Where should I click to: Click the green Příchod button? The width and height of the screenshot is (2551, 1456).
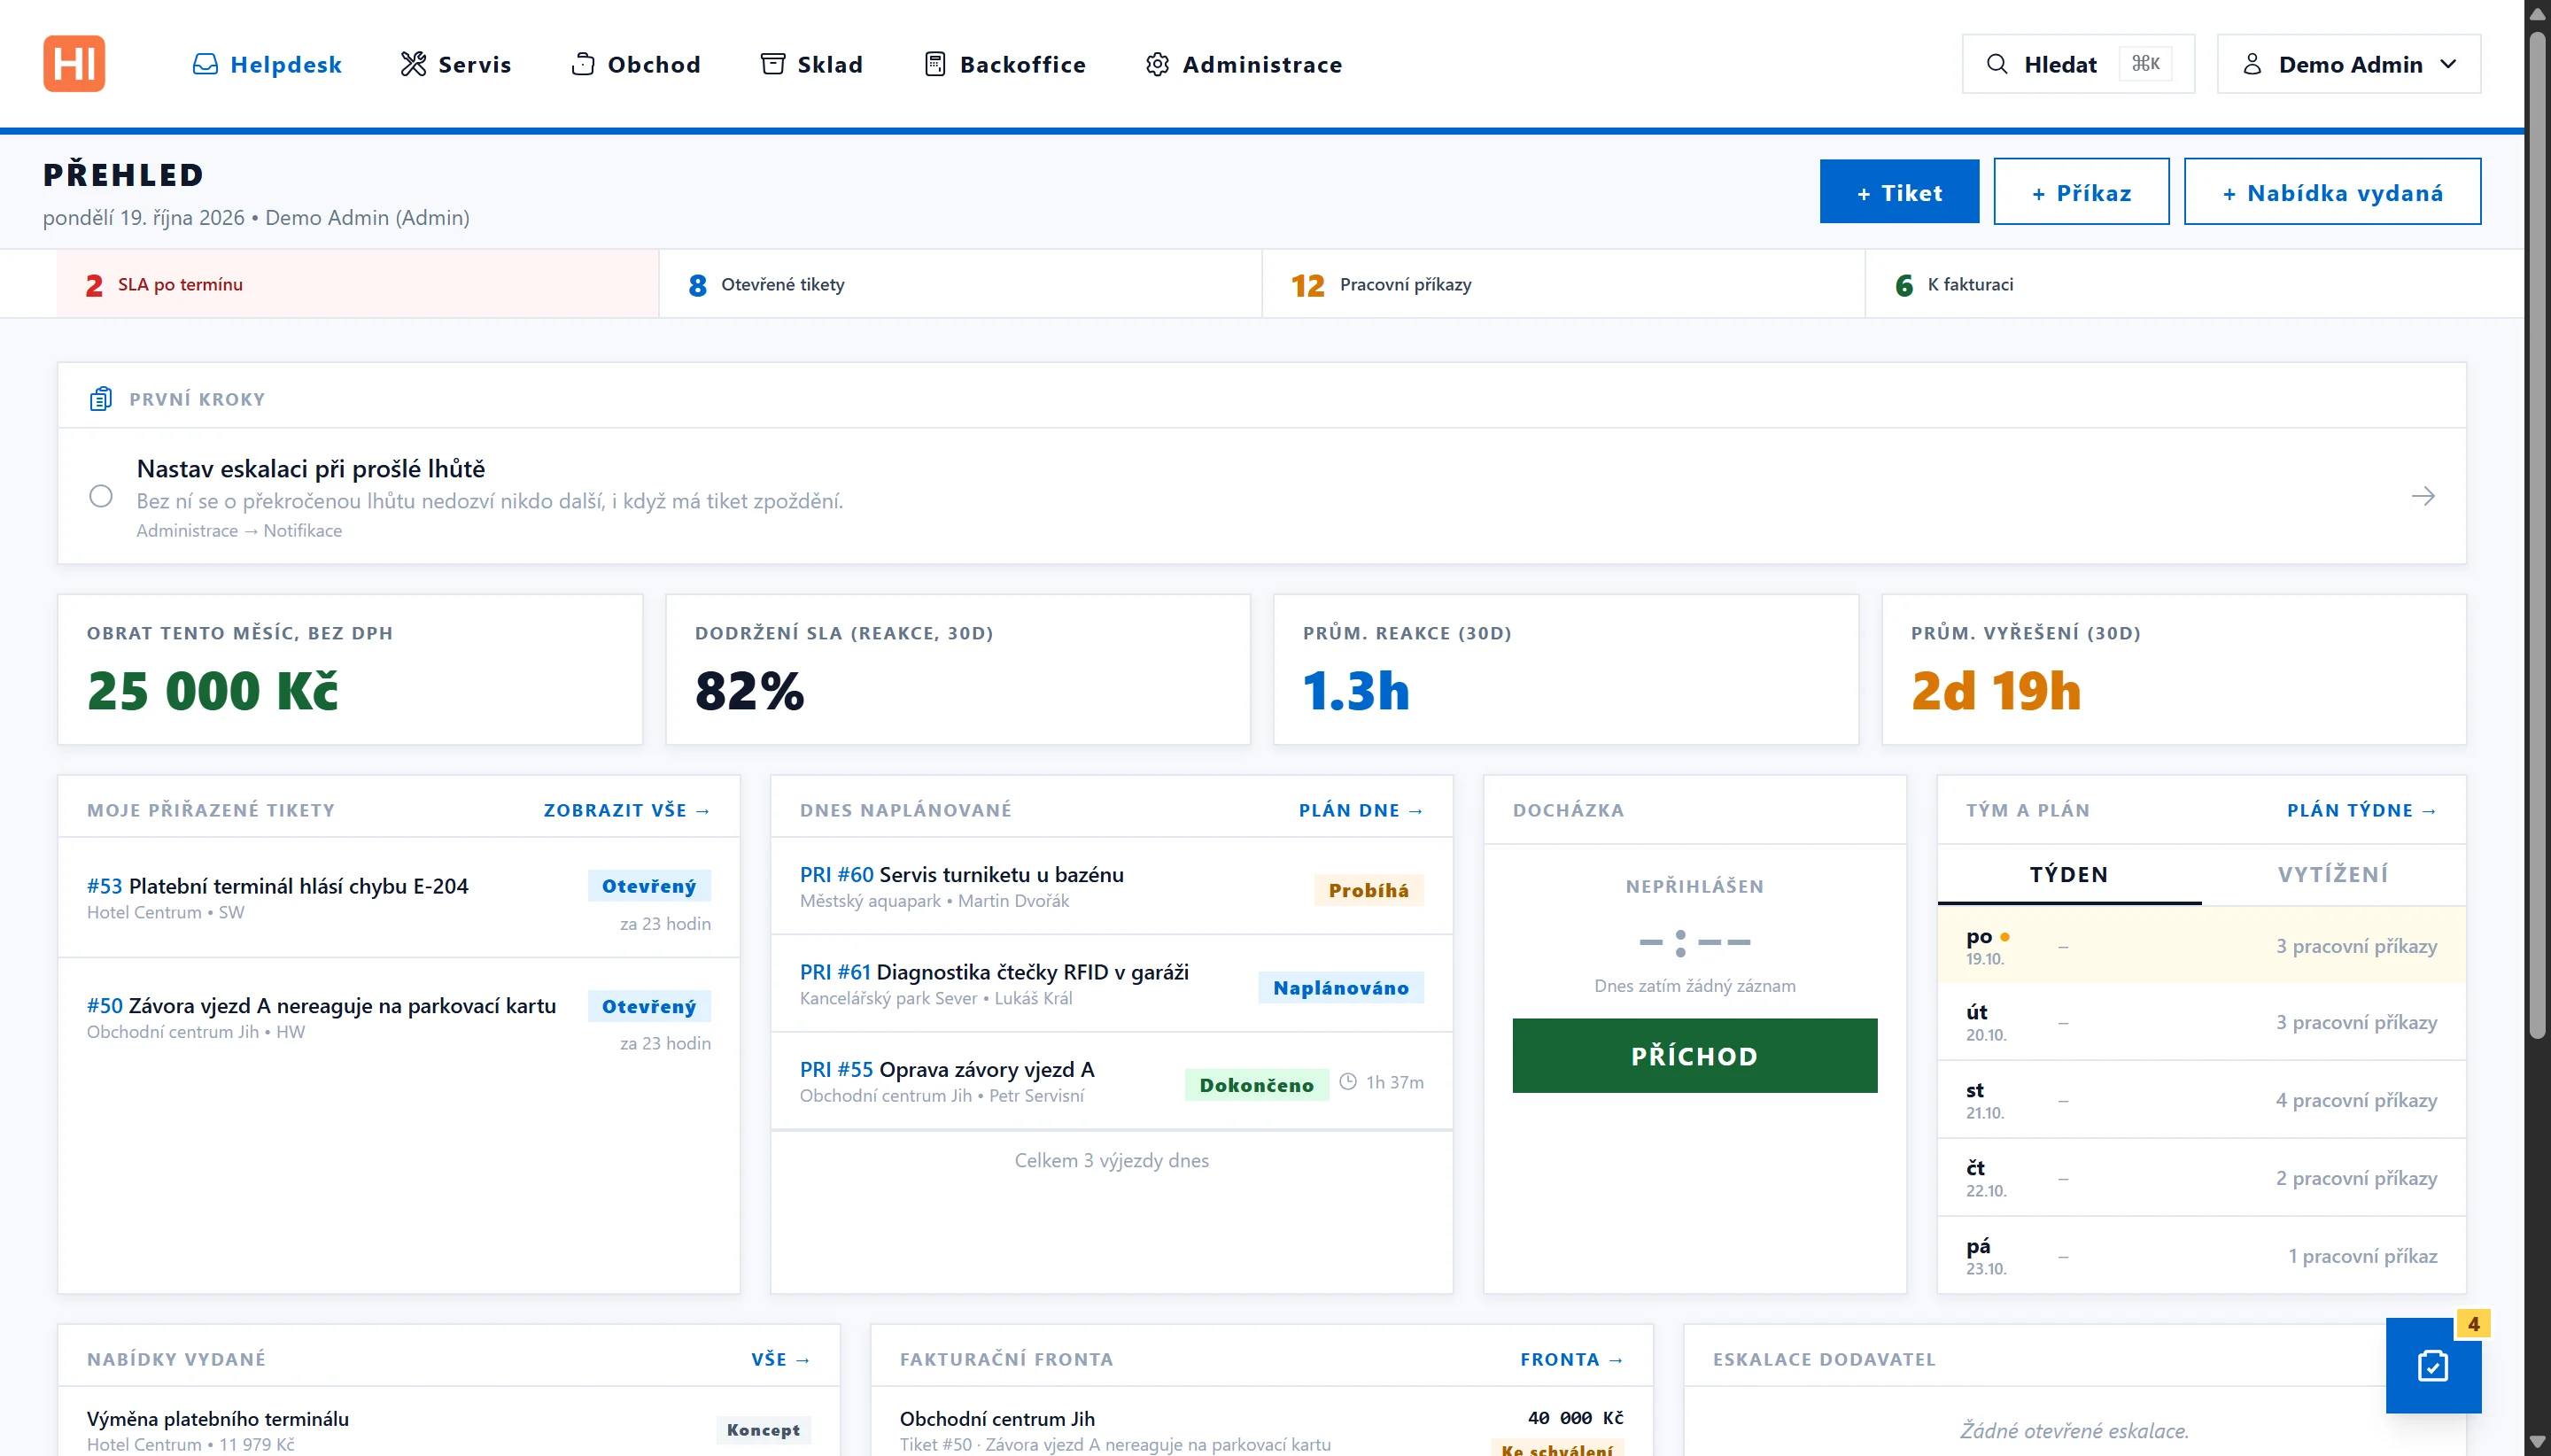point(1694,1055)
